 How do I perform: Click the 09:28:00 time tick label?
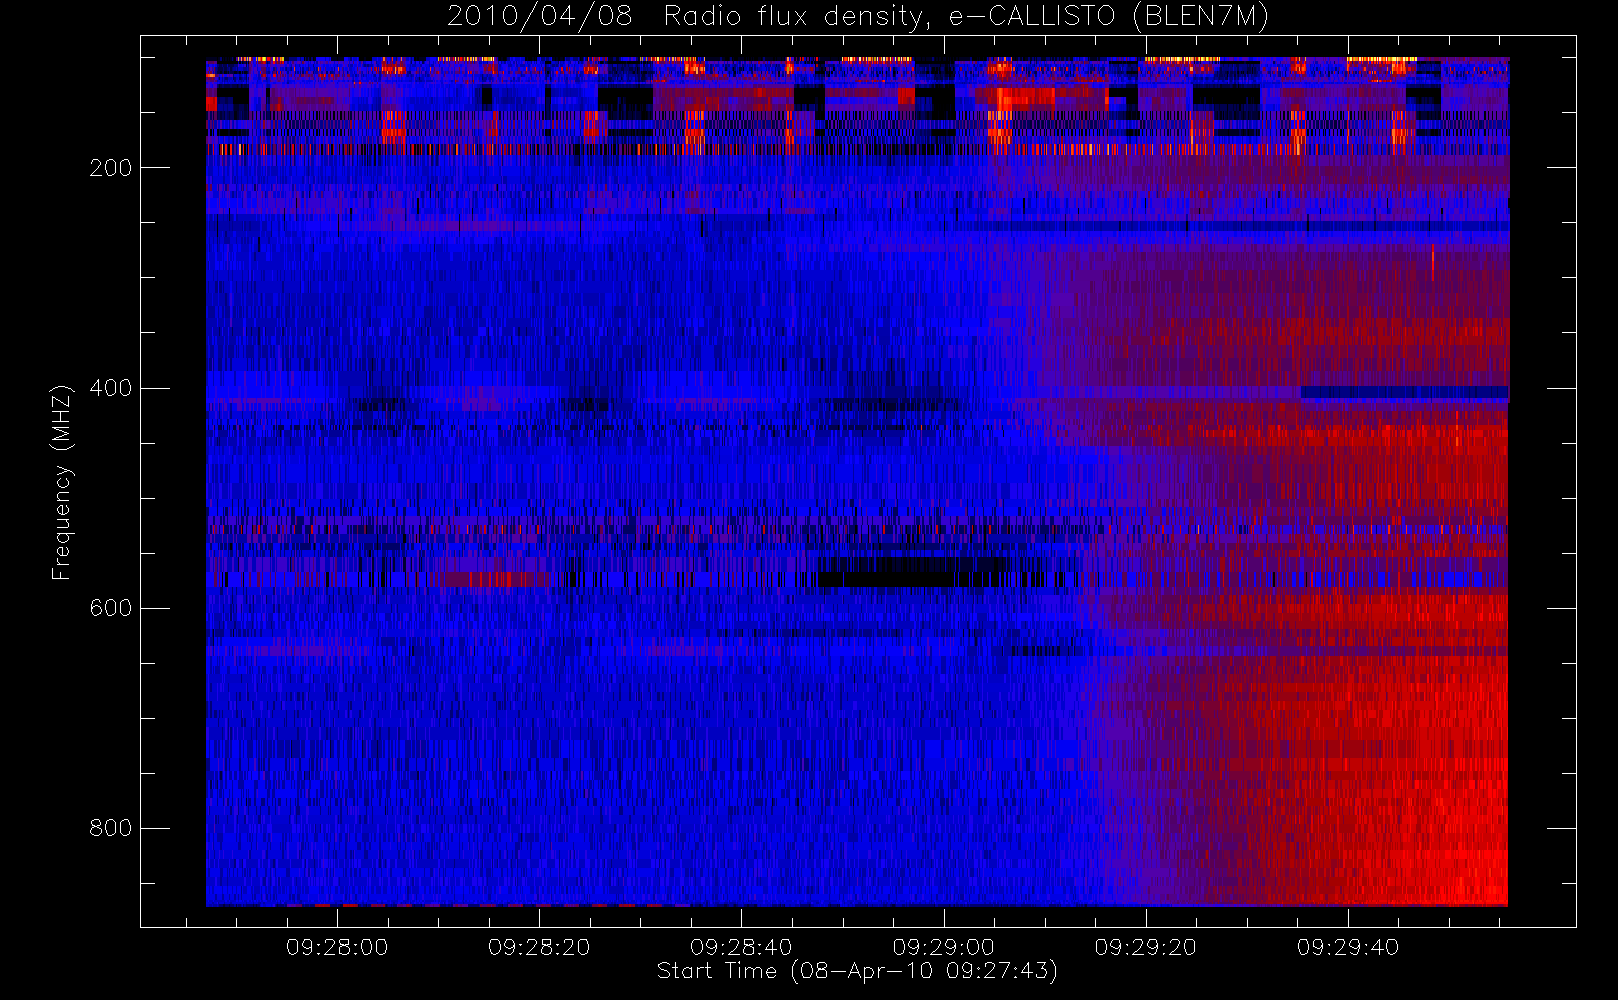(337, 947)
